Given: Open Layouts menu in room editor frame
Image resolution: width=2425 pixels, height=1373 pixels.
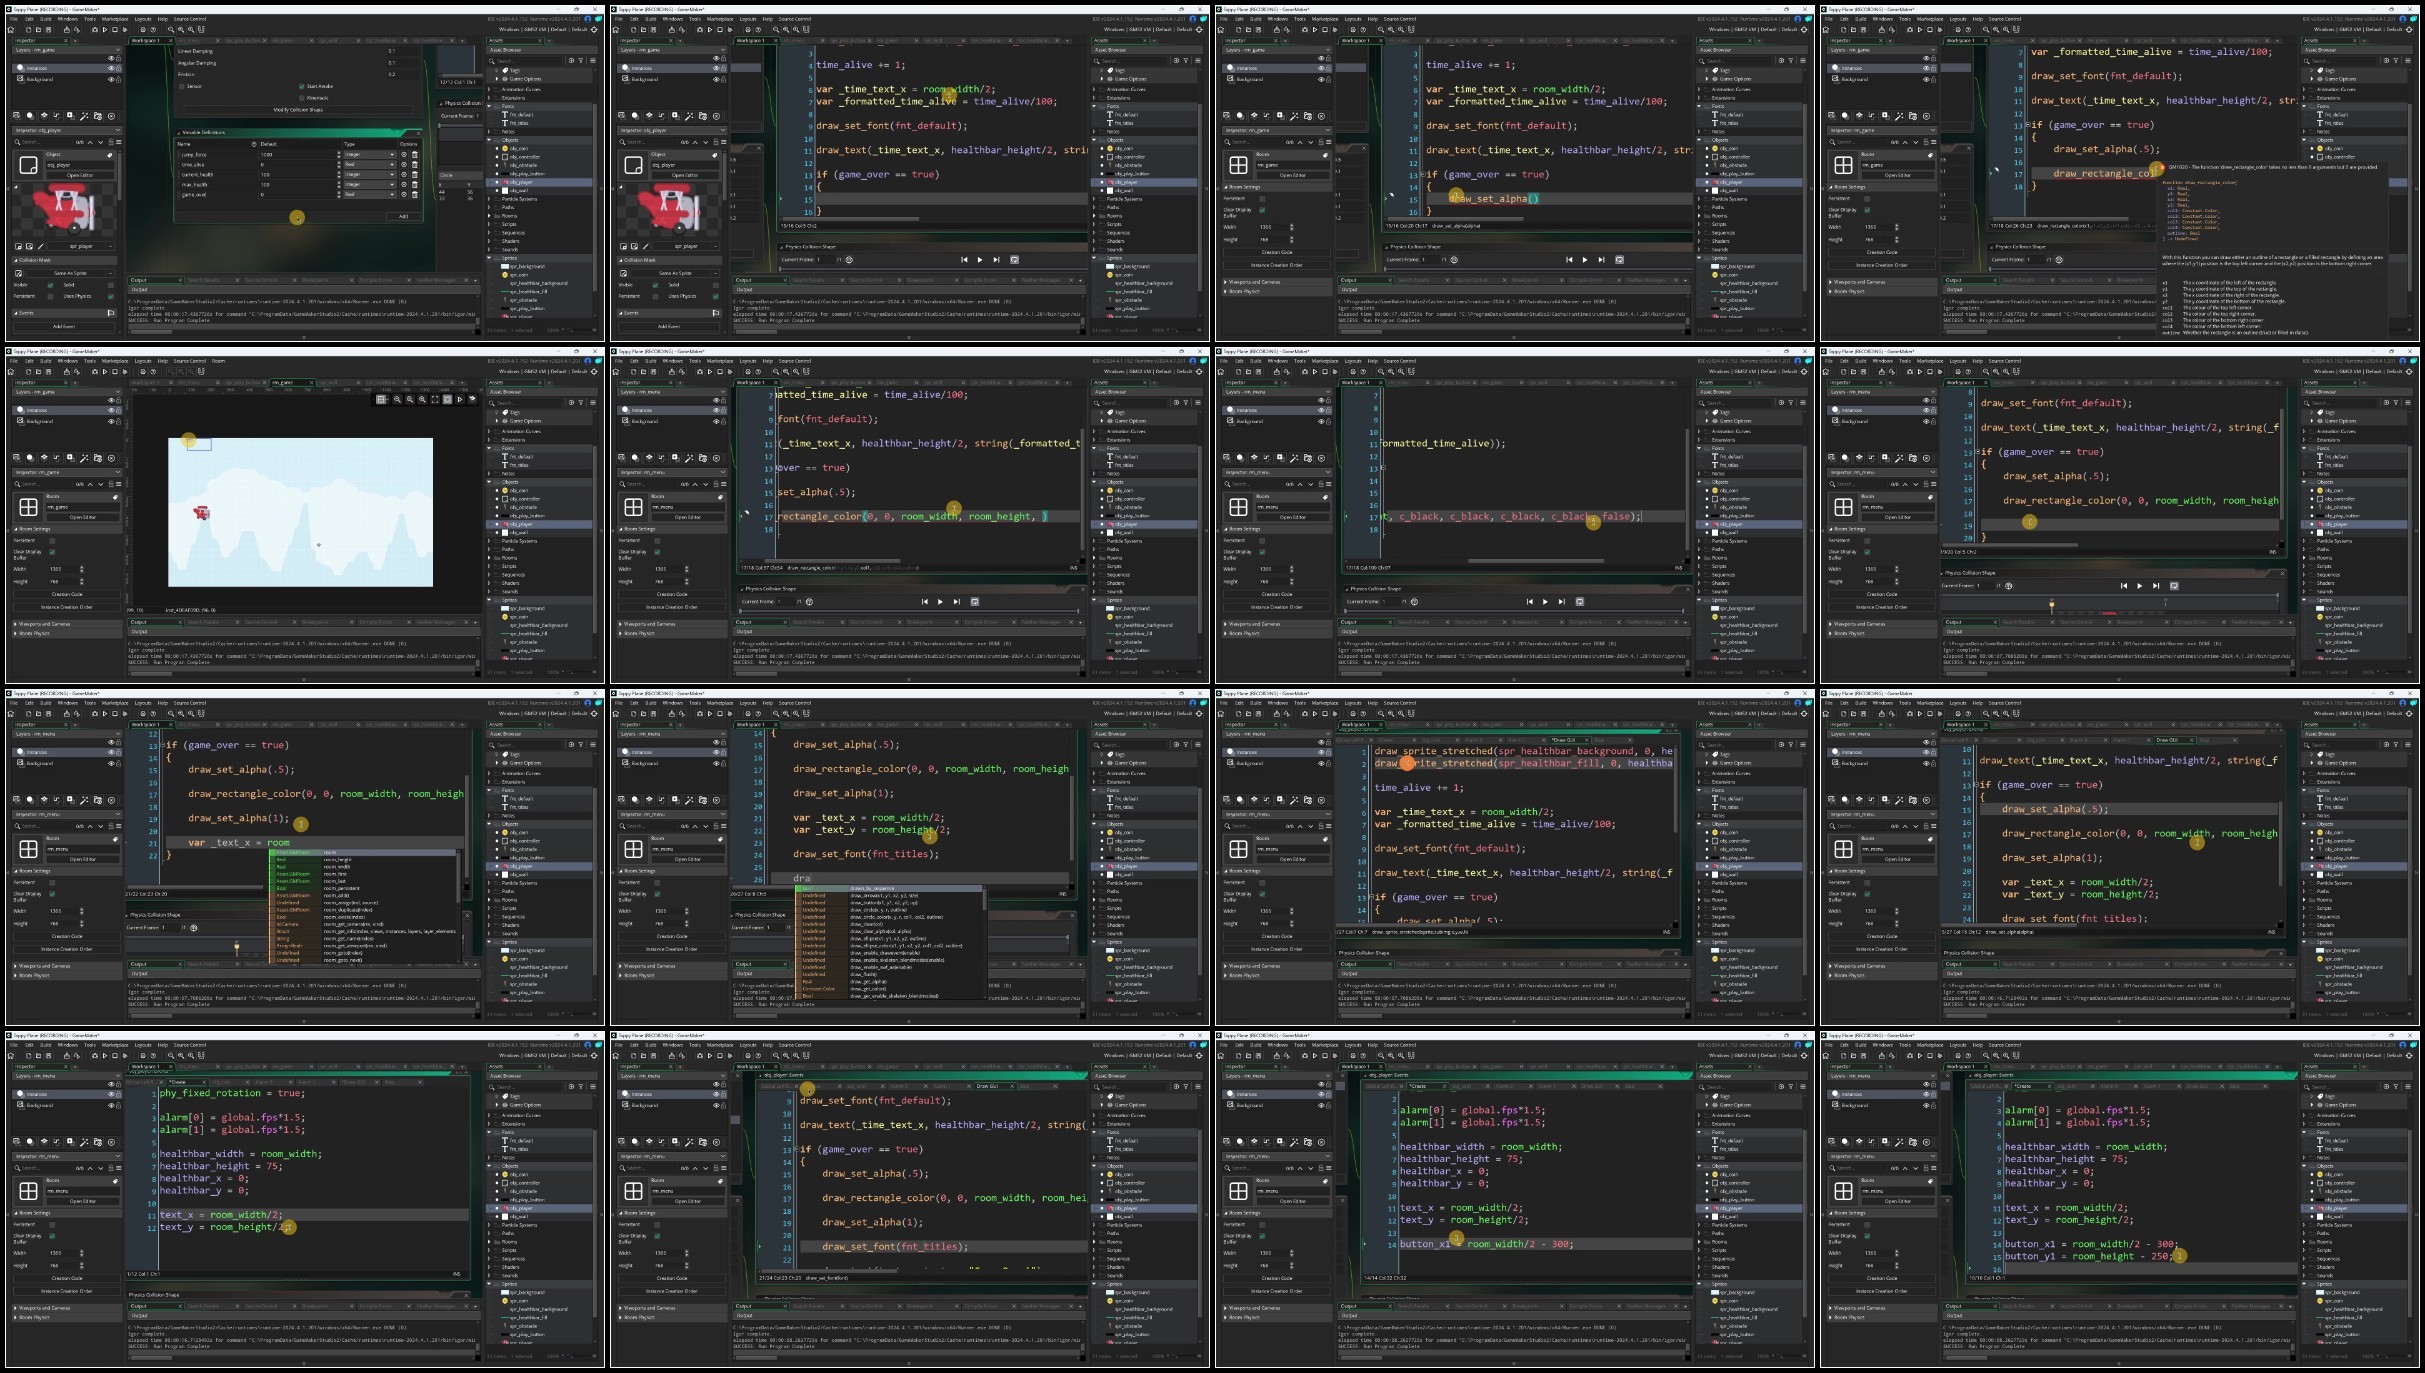Looking at the screenshot, I should coord(143,361).
